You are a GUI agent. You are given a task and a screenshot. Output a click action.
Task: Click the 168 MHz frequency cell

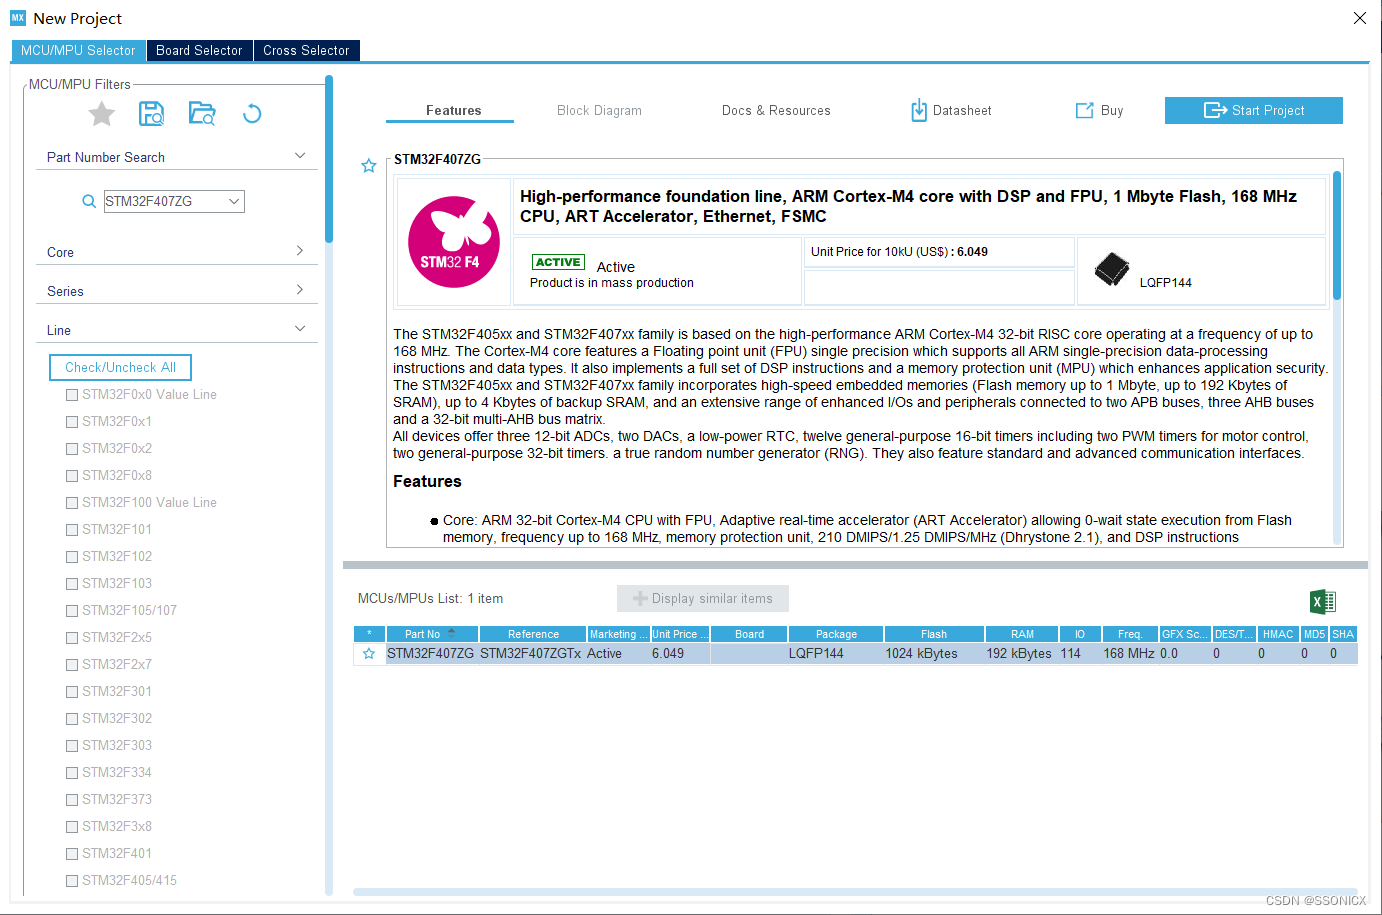[x=1129, y=653]
